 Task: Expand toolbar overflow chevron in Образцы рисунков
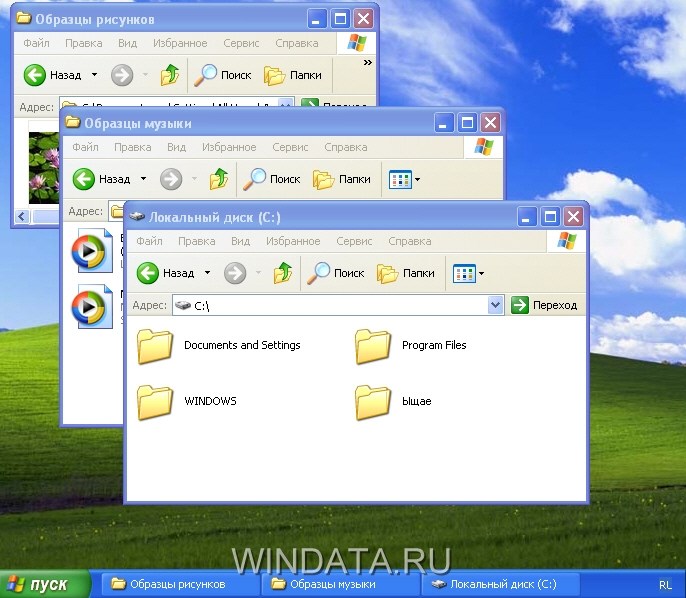click(368, 63)
